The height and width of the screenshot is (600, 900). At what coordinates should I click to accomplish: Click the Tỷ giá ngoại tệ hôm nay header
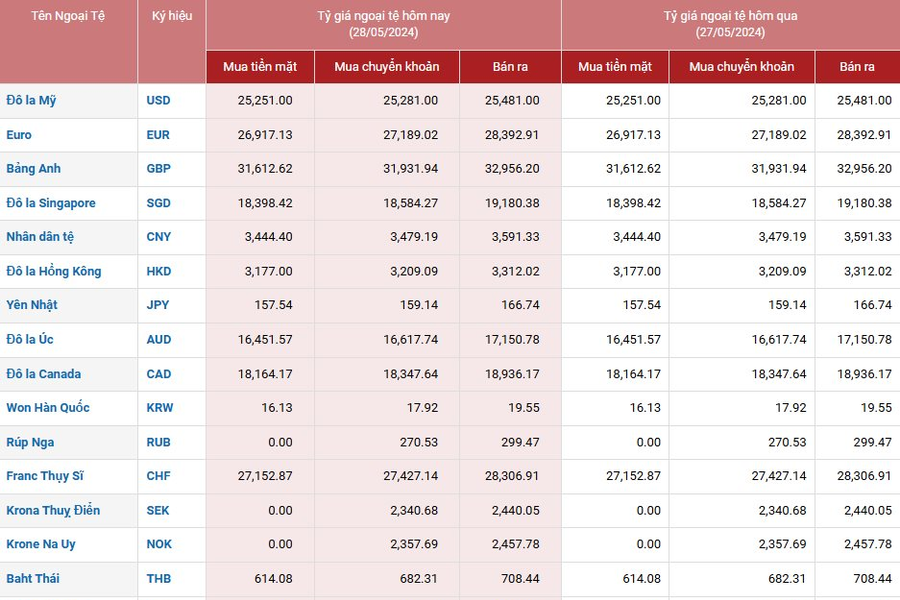[383, 24]
